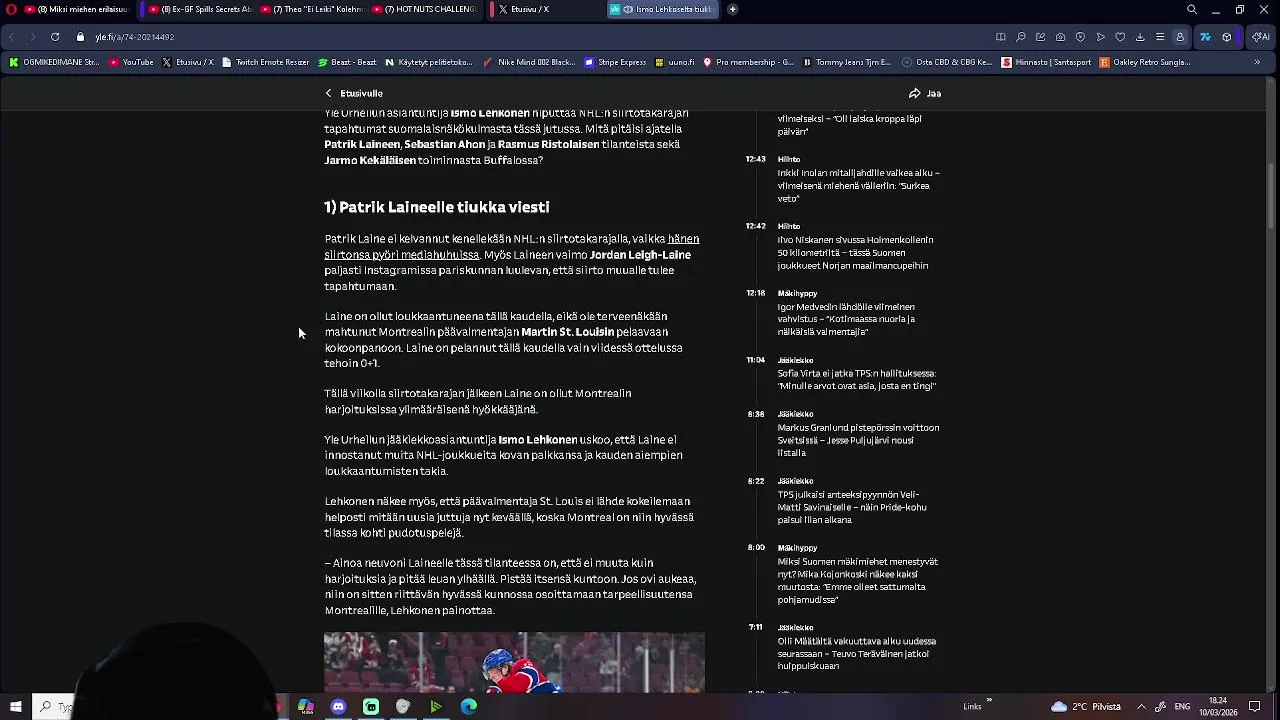Click the 7TV extension icon
The height and width of the screenshot is (720, 1280).
tap(1205, 37)
